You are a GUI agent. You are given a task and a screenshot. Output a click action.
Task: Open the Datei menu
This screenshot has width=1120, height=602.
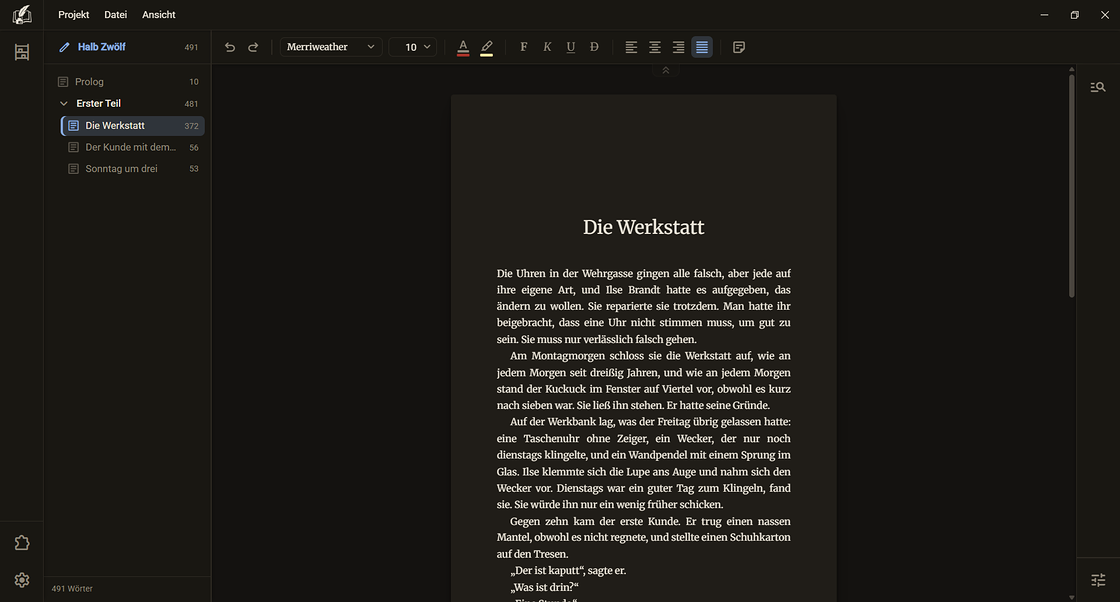point(116,14)
